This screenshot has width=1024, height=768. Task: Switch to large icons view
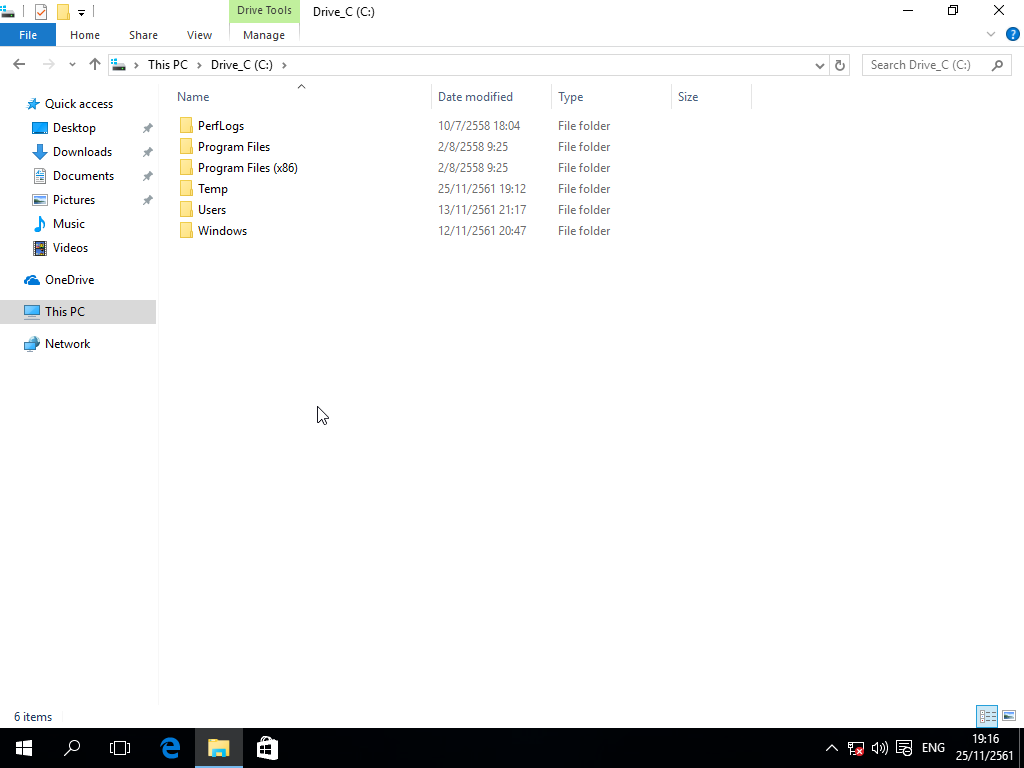pyautogui.click(x=1009, y=716)
